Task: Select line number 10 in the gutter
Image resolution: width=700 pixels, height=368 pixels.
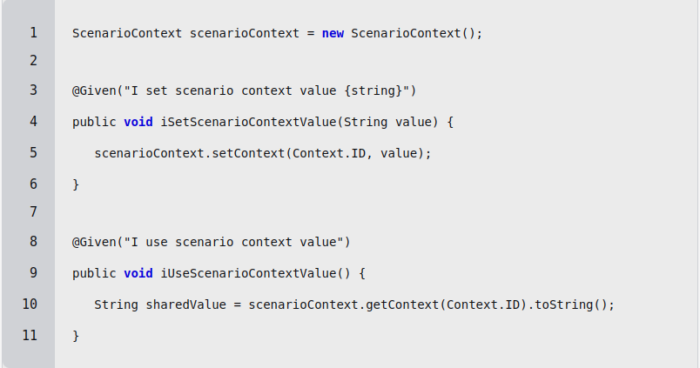Action: click(x=30, y=304)
